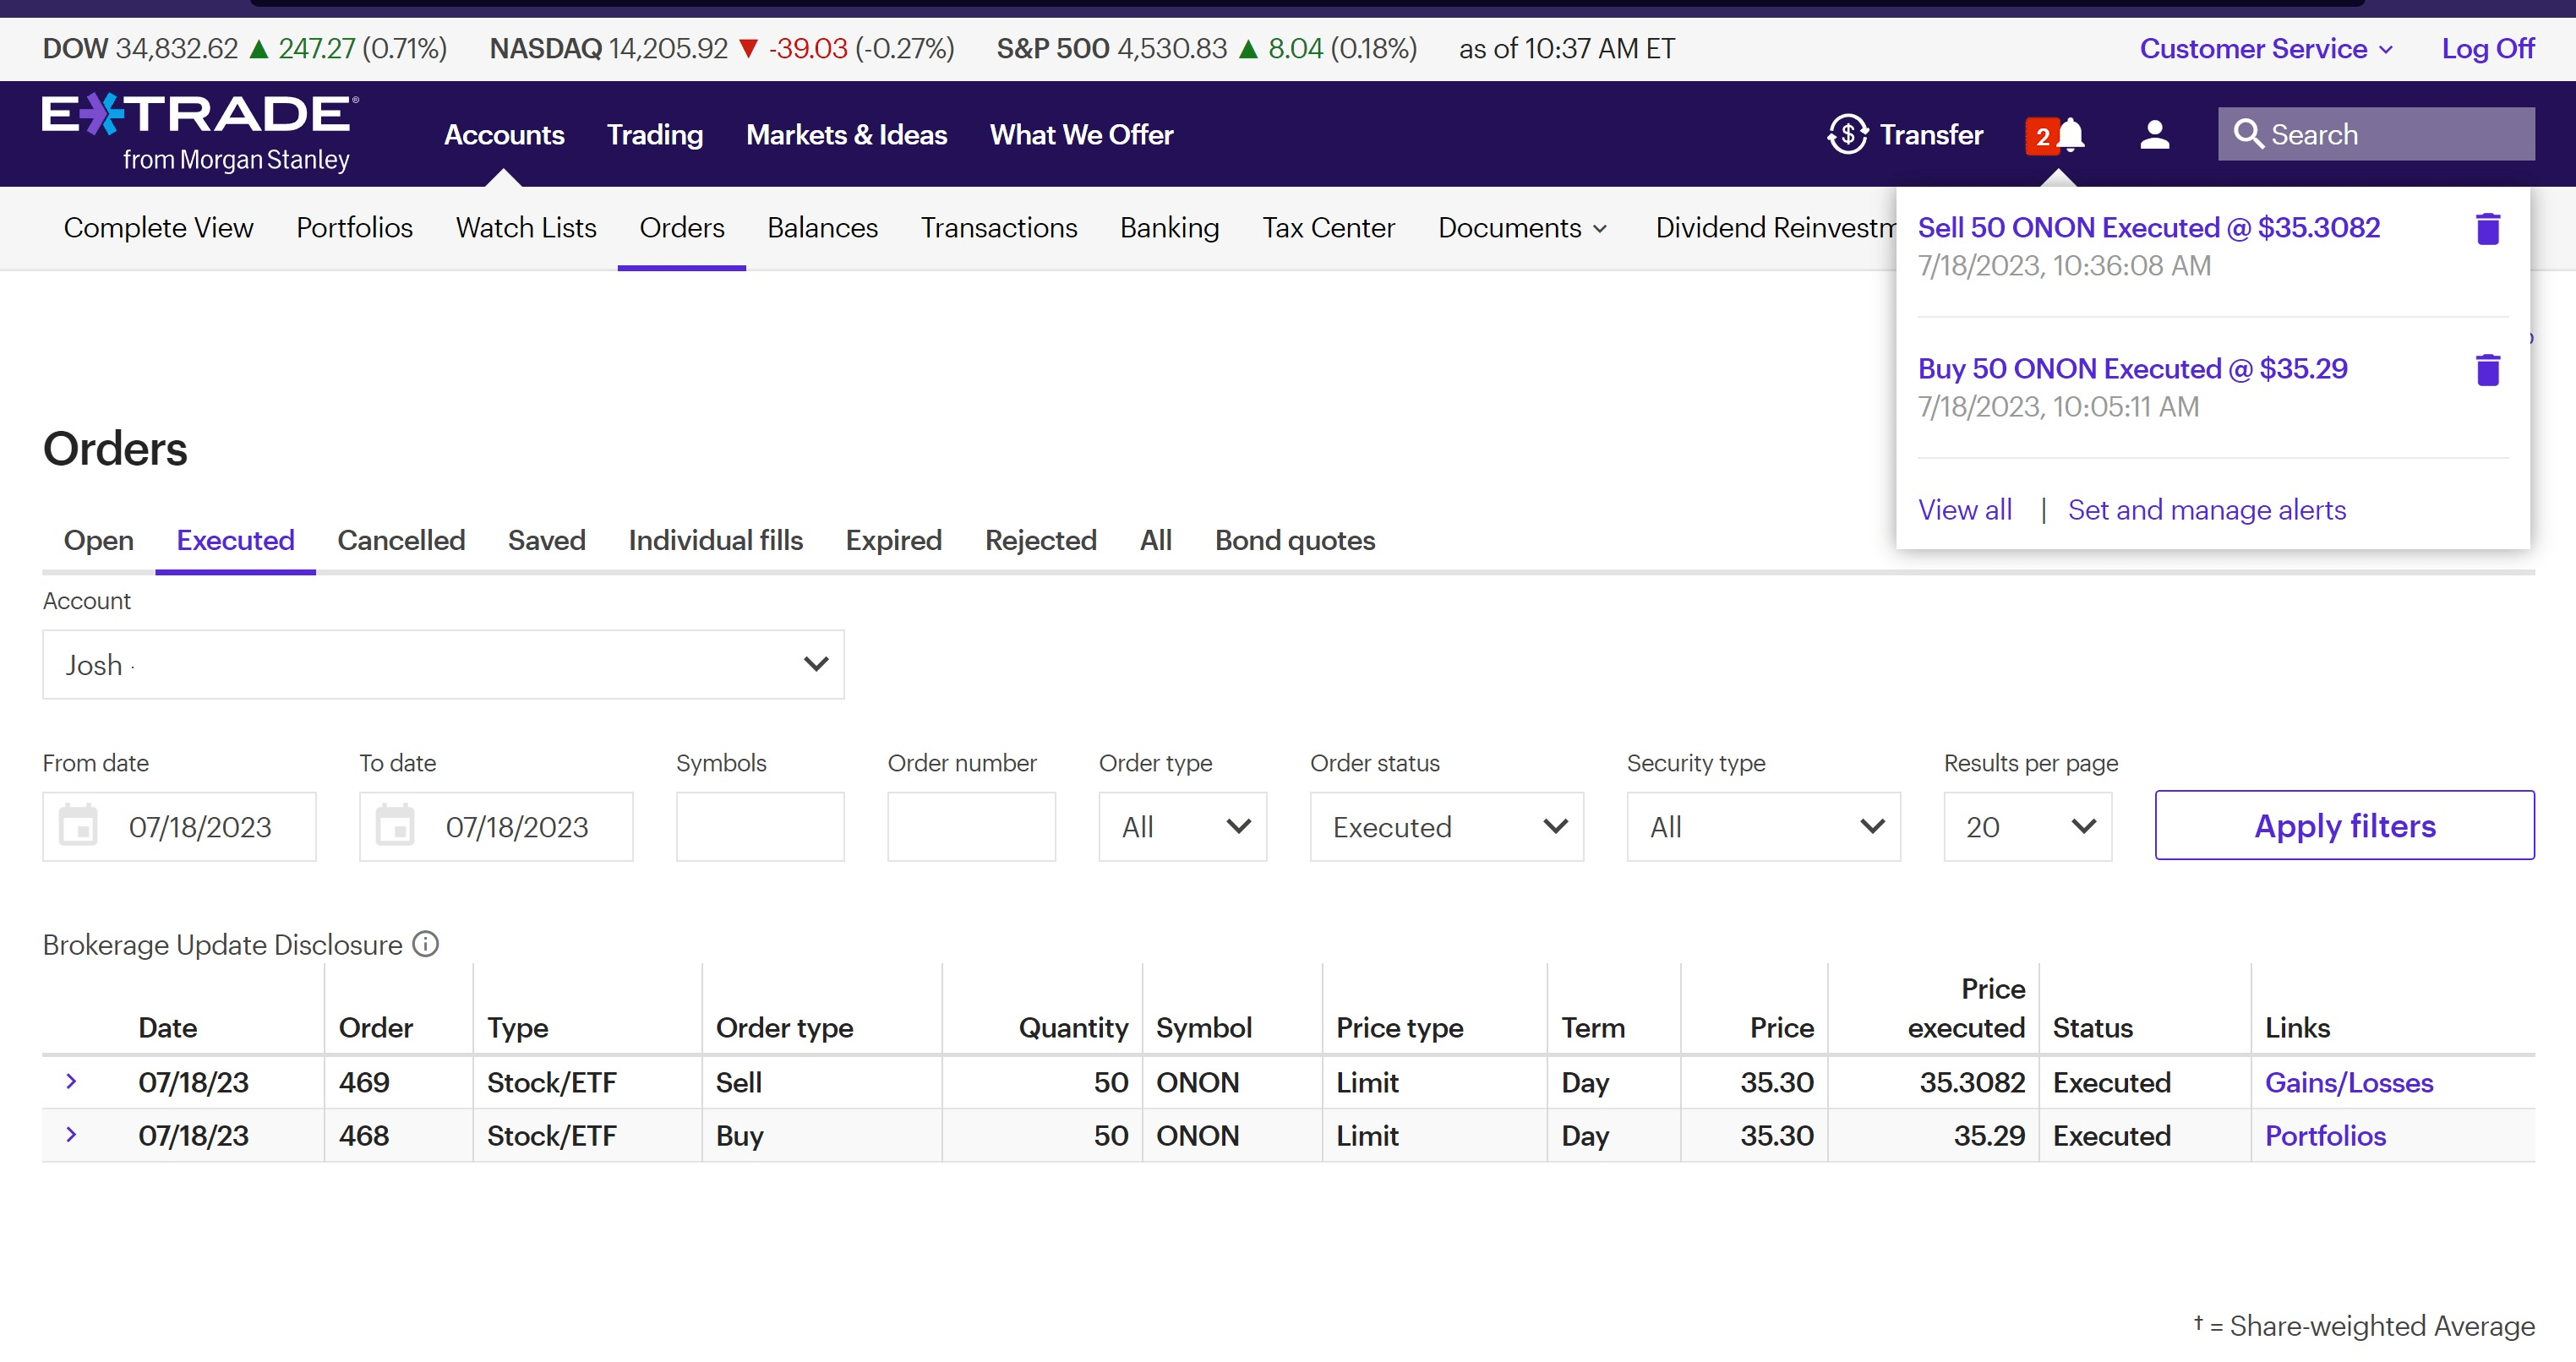The width and height of the screenshot is (2576, 1362).
Task: Open the Order status dropdown
Action: tap(1446, 826)
